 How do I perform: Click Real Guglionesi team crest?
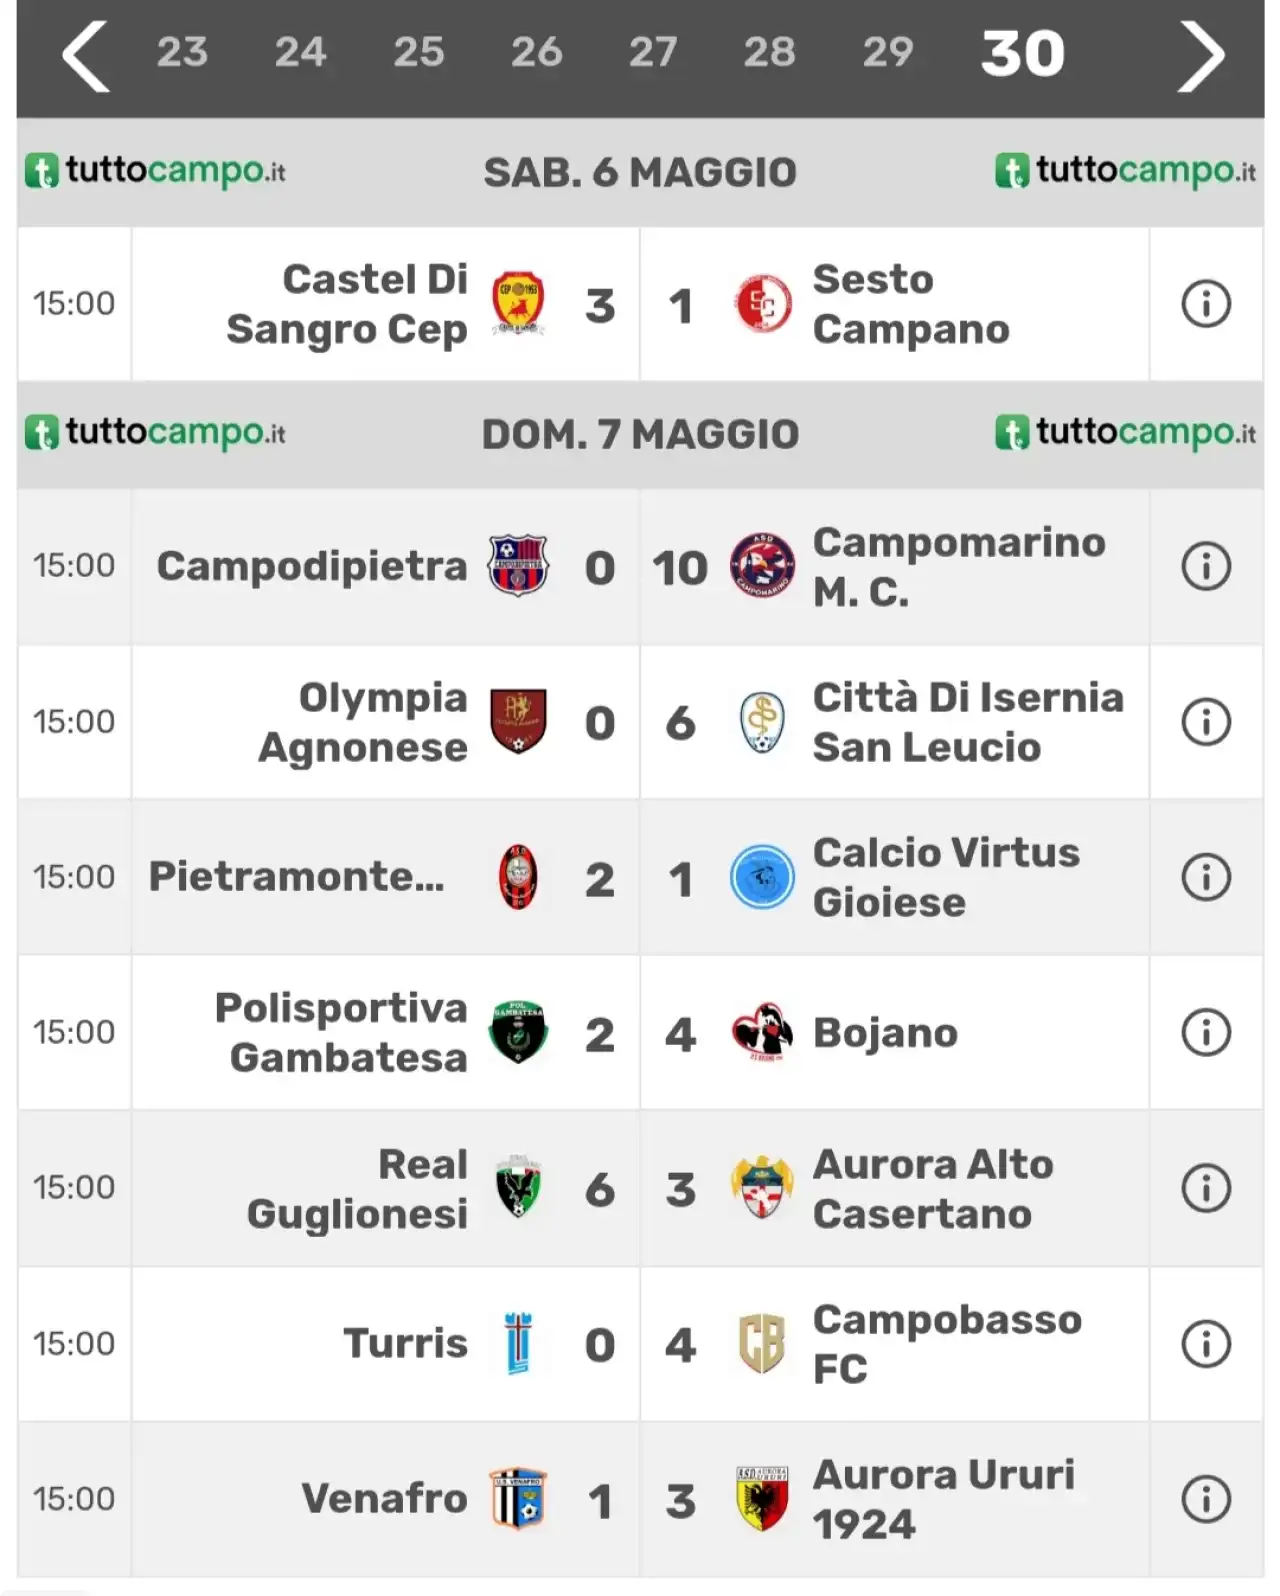pyautogui.click(x=518, y=1188)
